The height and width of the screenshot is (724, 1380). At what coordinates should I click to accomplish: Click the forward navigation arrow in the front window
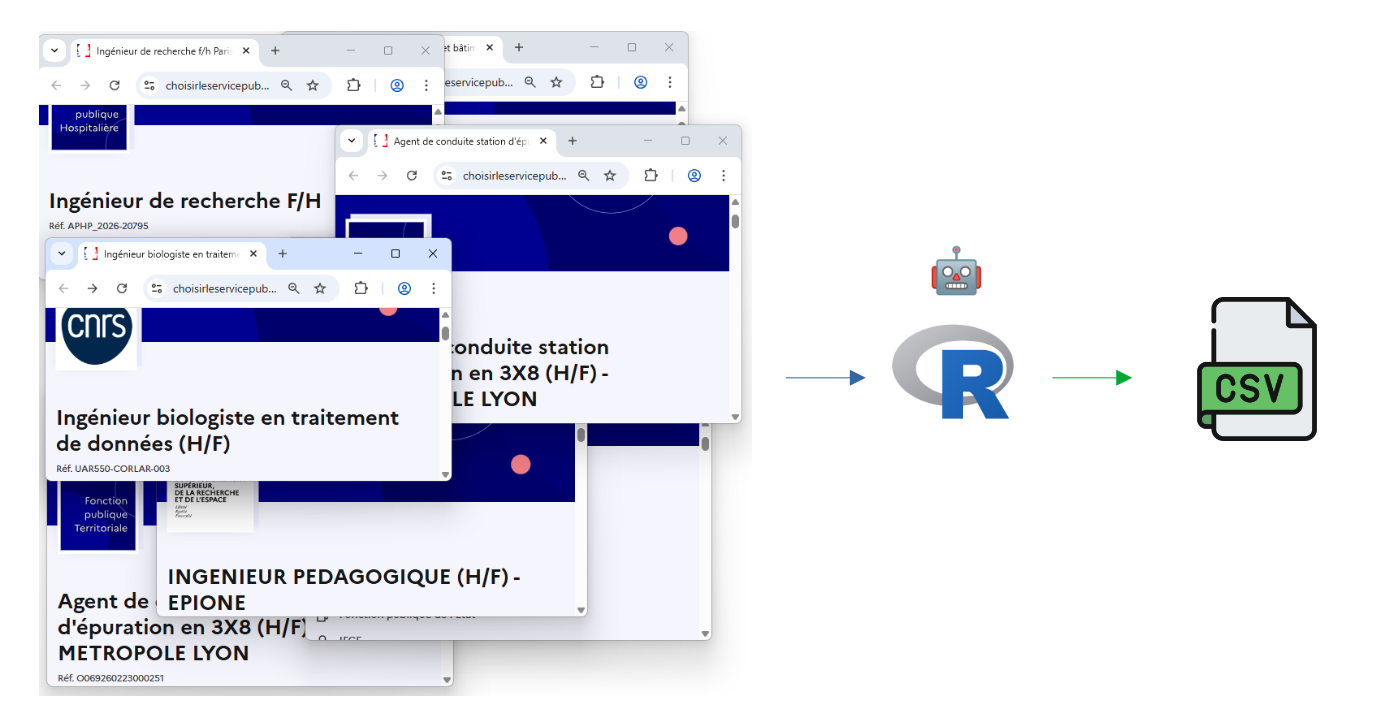[93, 288]
